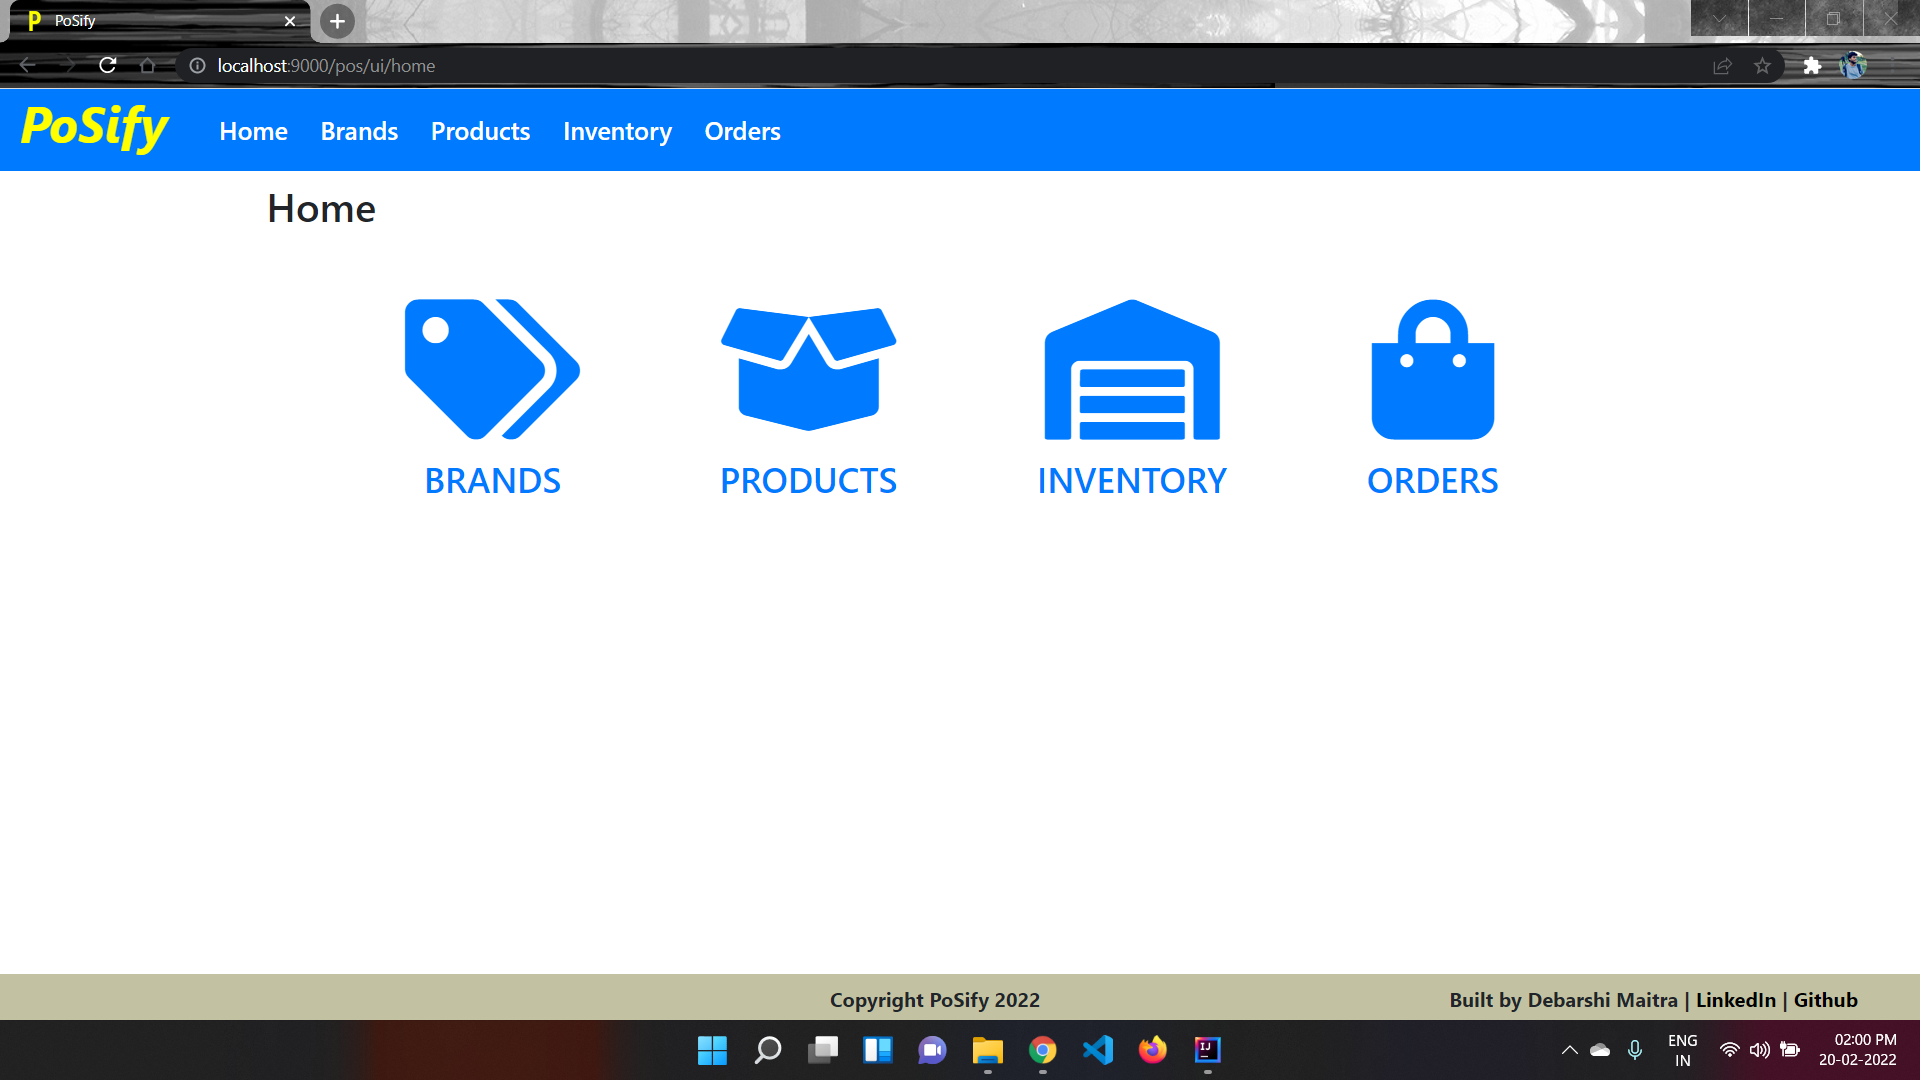
Task: Reload the page with refresh icon
Action: point(108,66)
